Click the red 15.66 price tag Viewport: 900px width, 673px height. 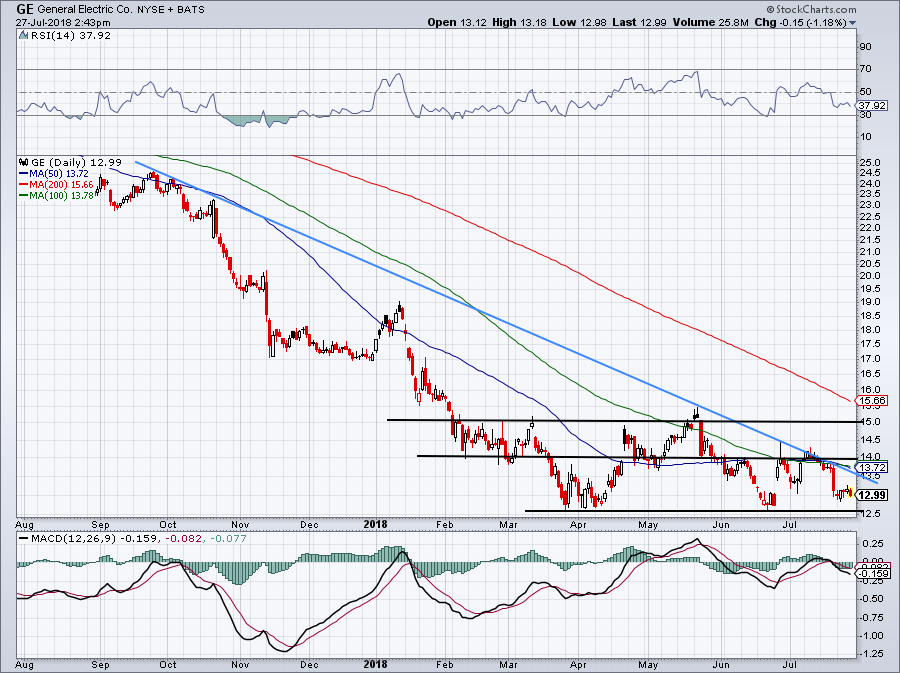tap(872, 401)
